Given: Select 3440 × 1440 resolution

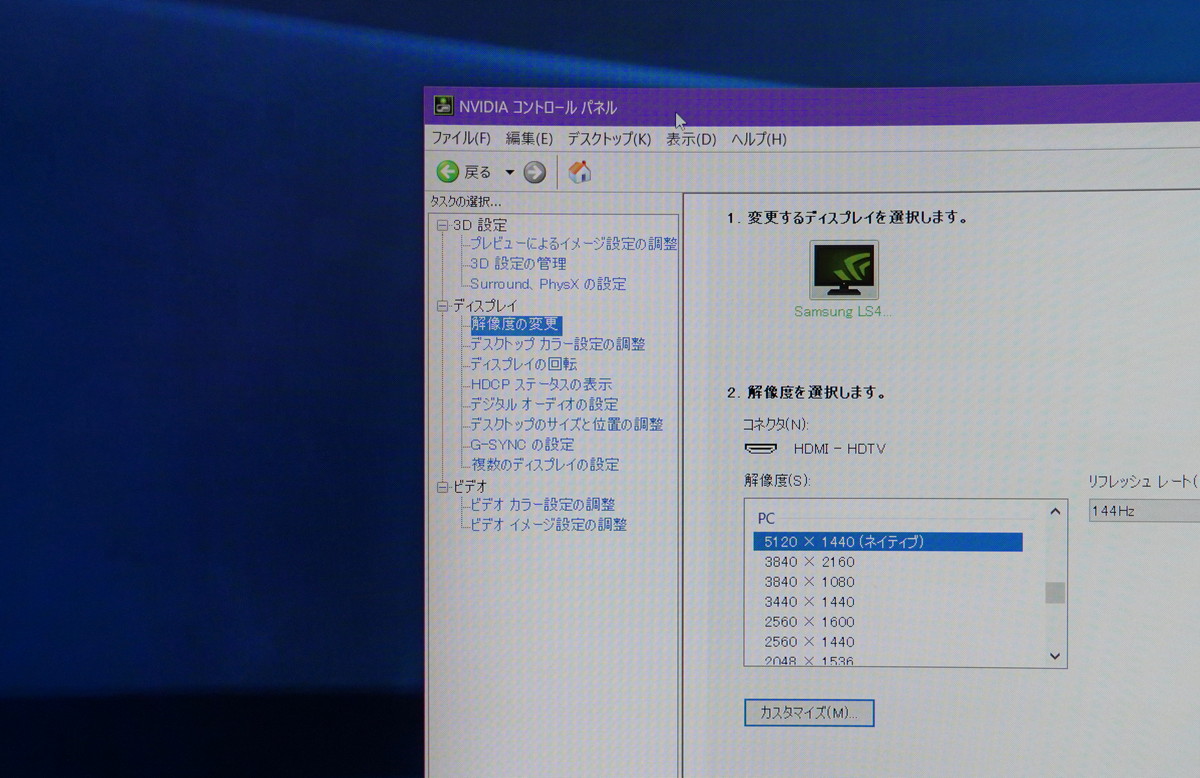Looking at the screenshot, I should [x=810, y=602].
